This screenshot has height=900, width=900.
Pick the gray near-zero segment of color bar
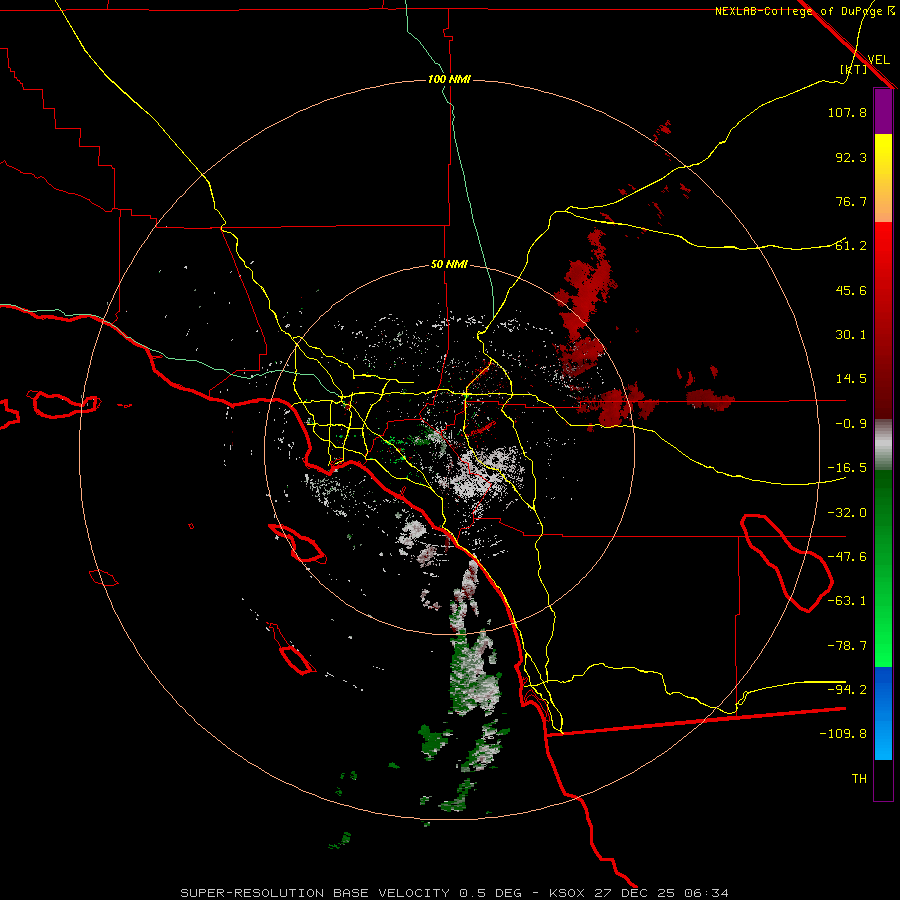point(883,445)
